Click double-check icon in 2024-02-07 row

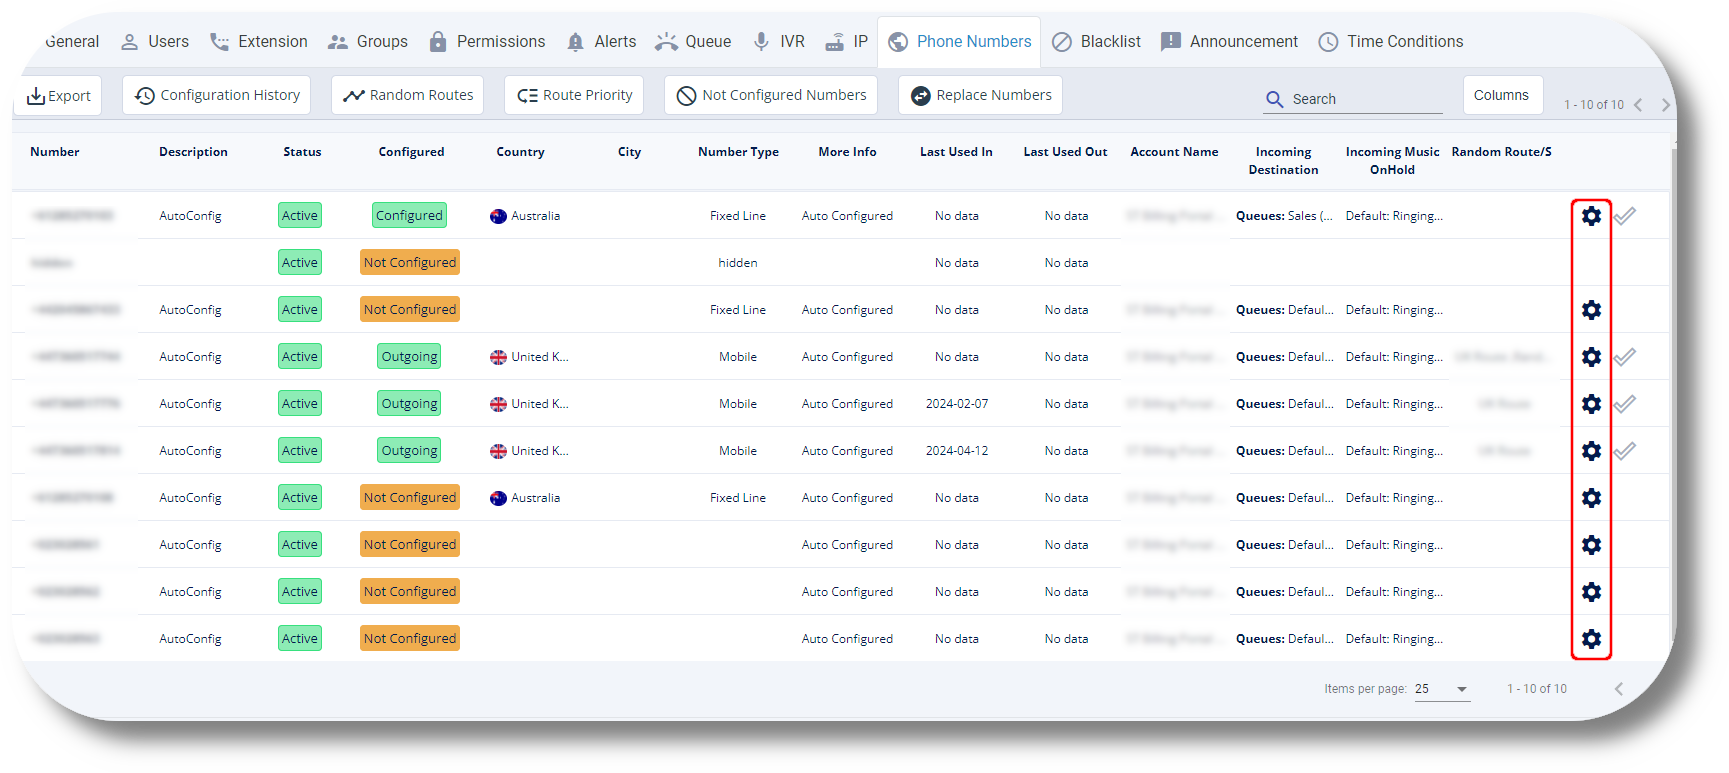pos(1625,404)
